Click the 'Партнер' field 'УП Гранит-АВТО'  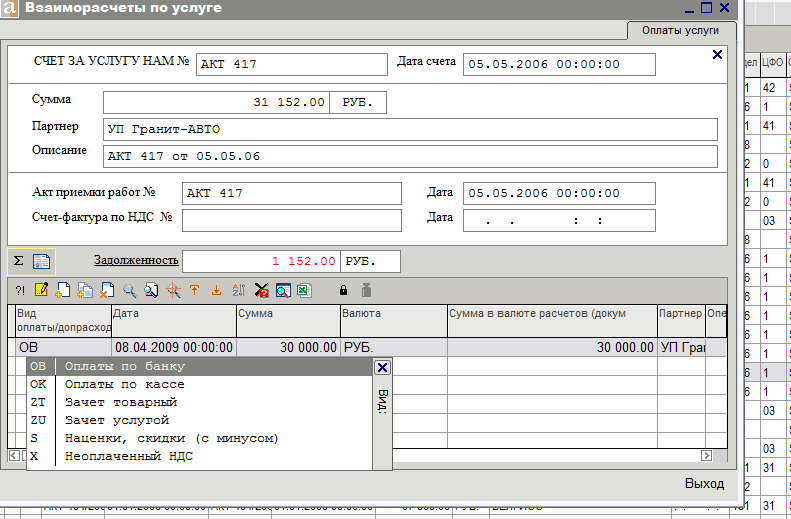click(x=410, y=130)
